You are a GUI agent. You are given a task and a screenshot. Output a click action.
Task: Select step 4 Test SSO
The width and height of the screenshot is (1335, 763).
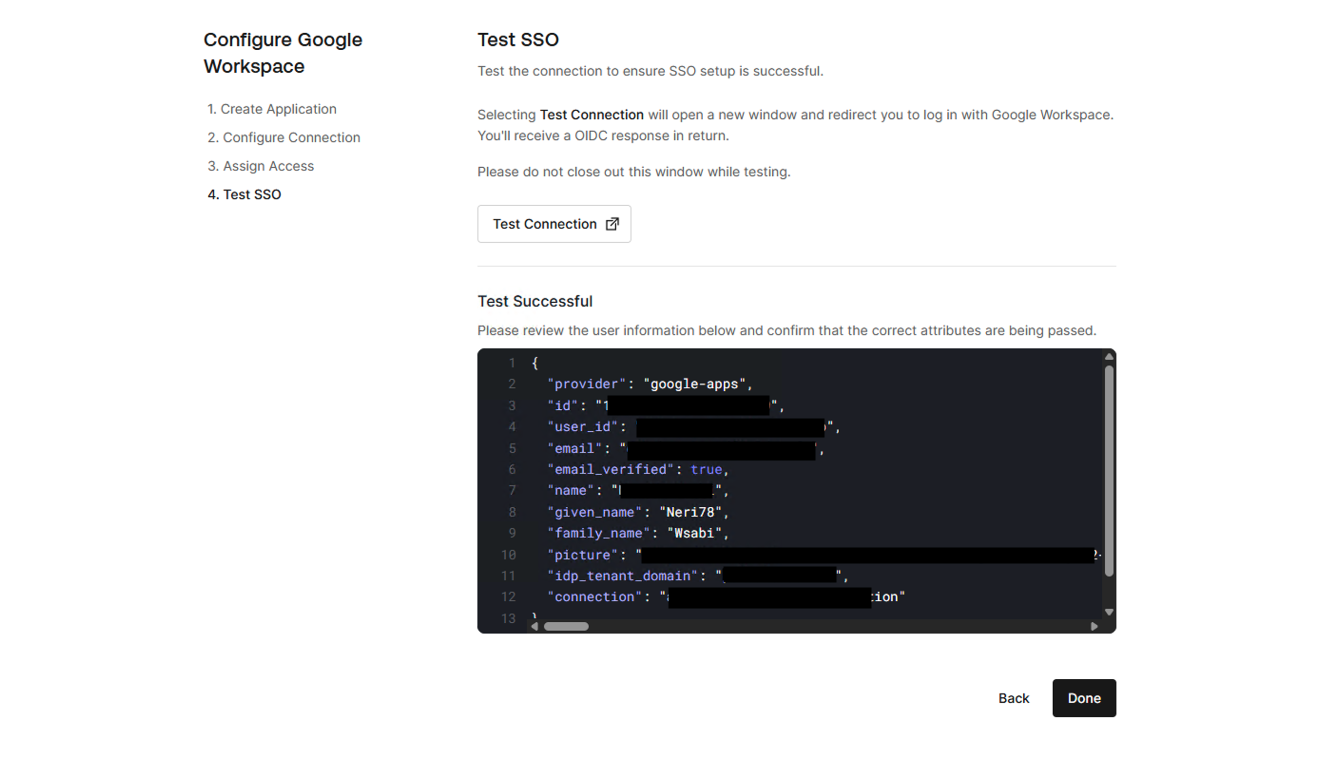click(245, 194)
